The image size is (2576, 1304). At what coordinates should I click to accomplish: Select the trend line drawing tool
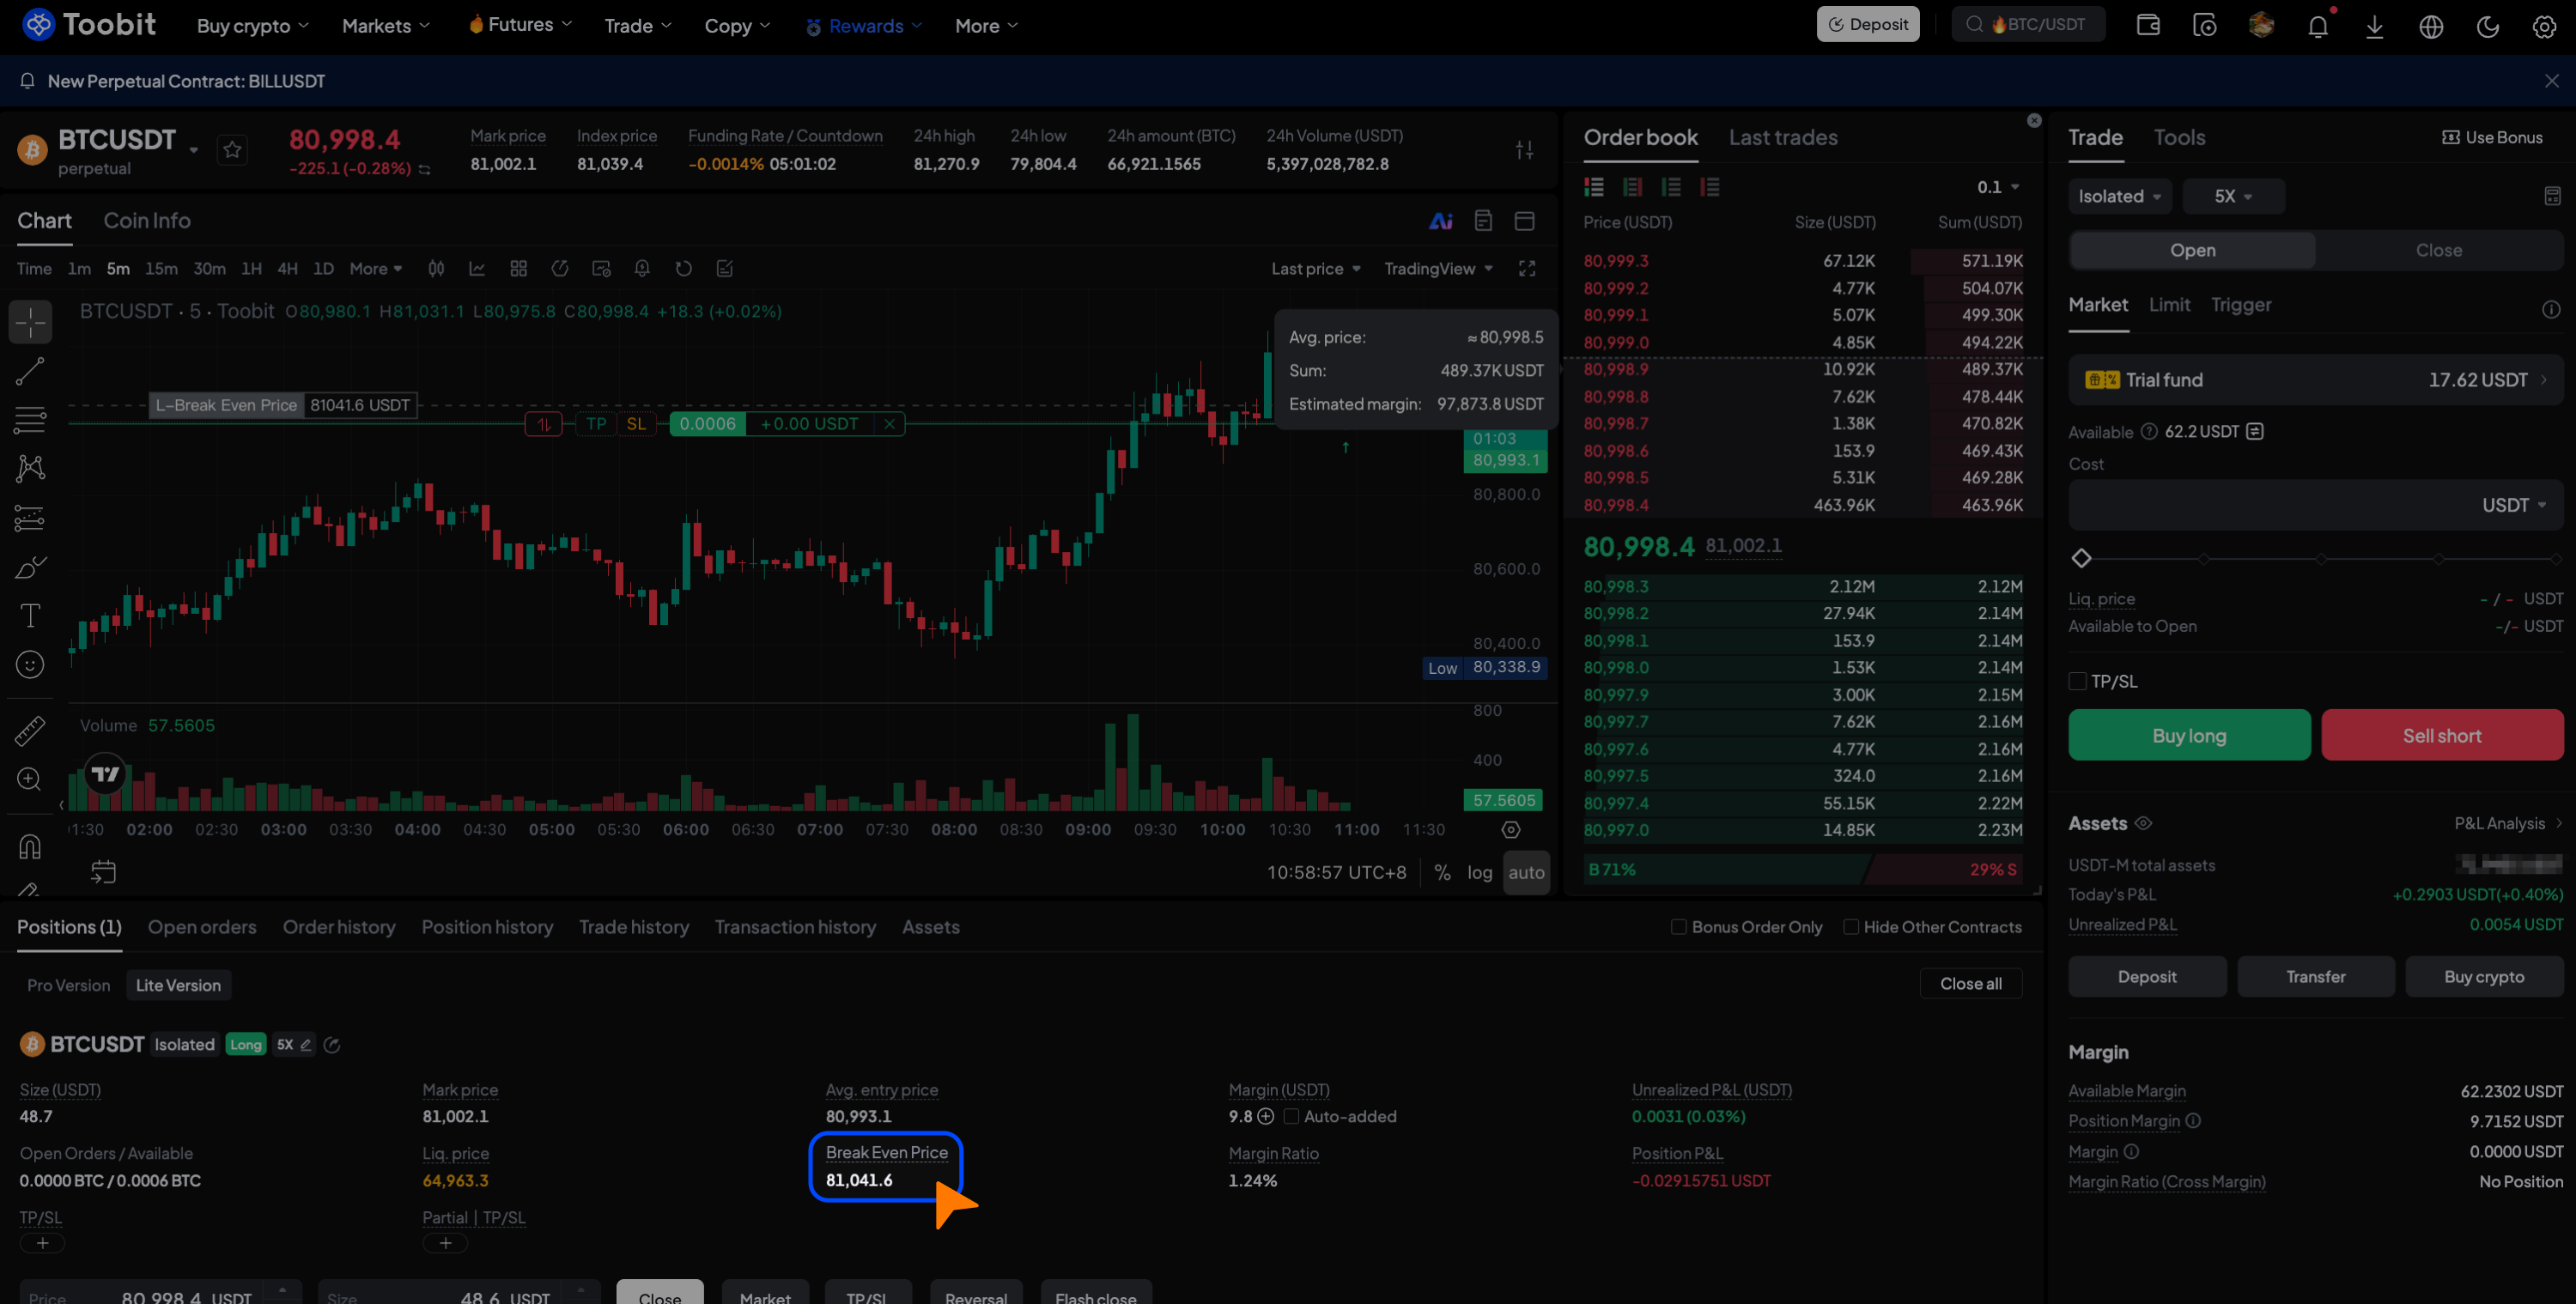coord(30,371)
